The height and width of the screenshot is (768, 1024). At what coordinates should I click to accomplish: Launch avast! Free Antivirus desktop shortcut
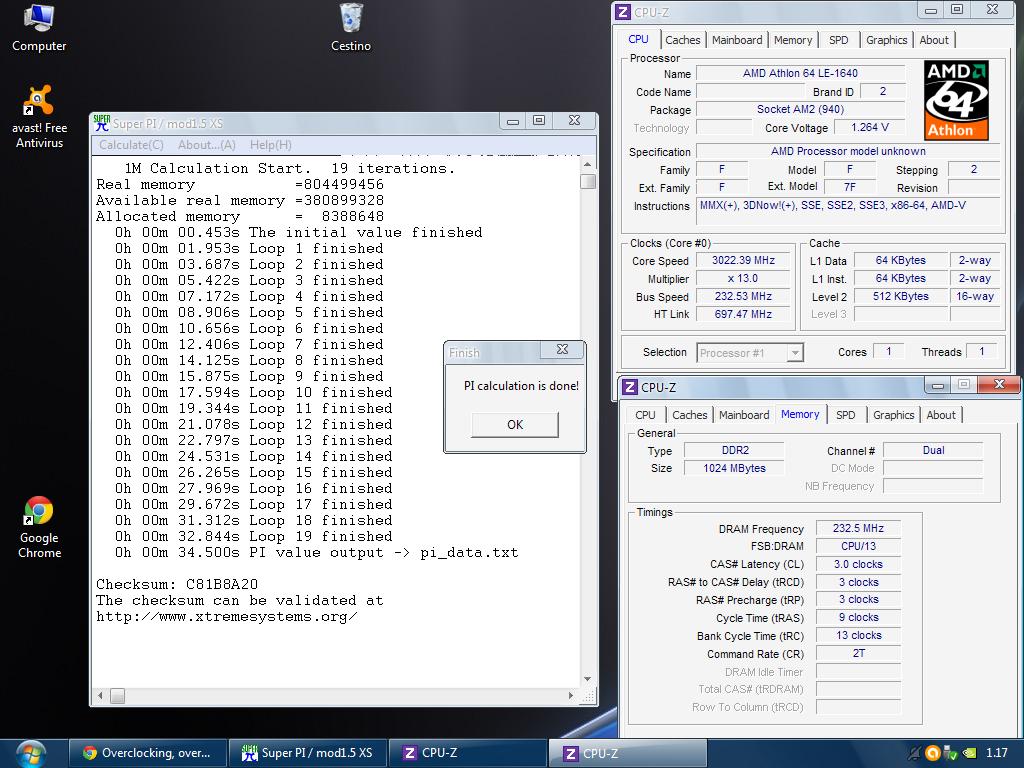(x=39, y=117)
